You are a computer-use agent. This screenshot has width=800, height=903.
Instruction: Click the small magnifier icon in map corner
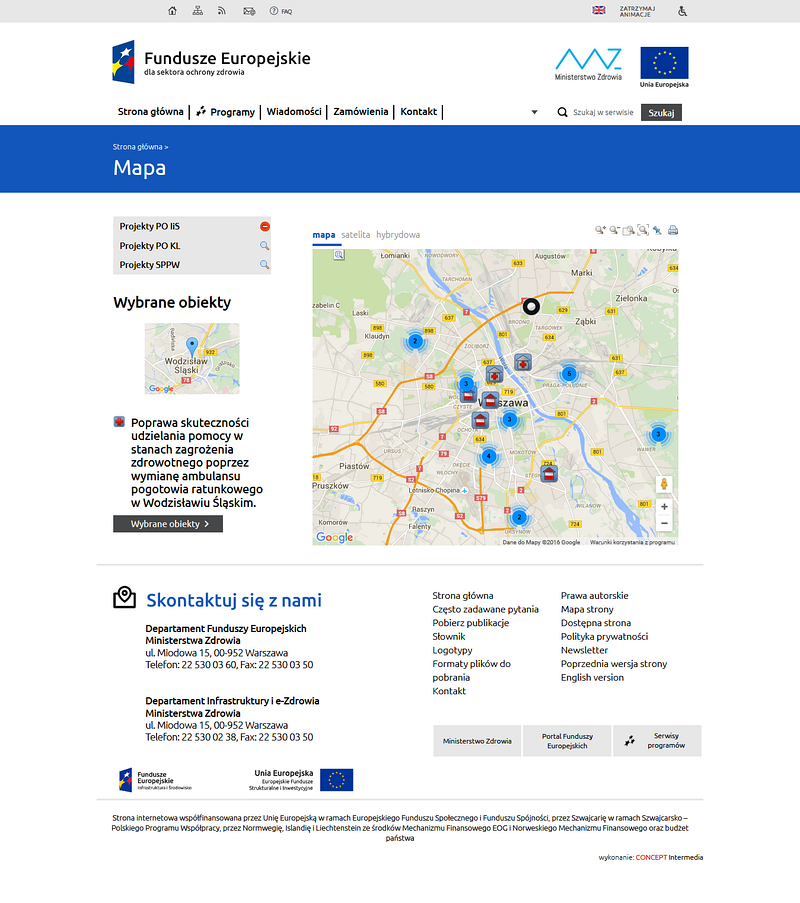339,255
